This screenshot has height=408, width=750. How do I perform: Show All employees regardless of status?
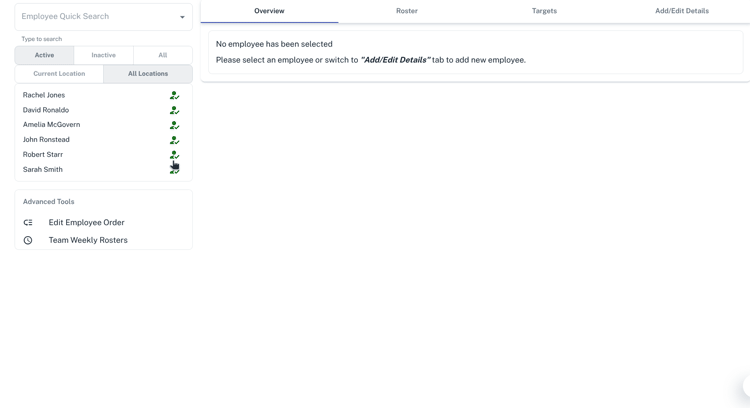click(162, 55)
